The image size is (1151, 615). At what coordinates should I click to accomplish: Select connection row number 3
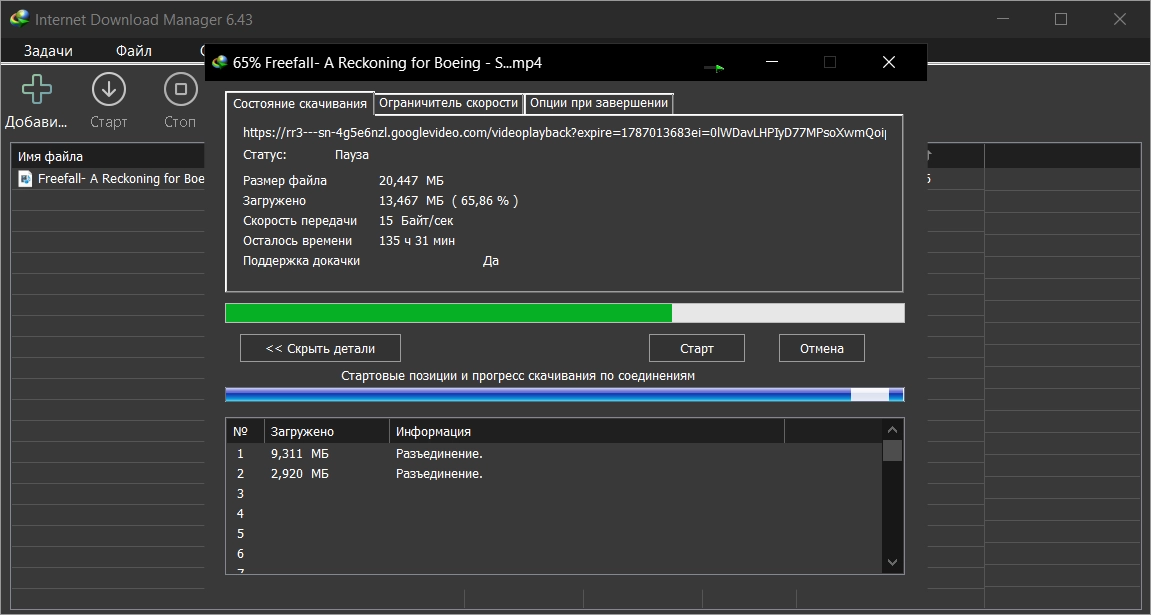(554, 494)
